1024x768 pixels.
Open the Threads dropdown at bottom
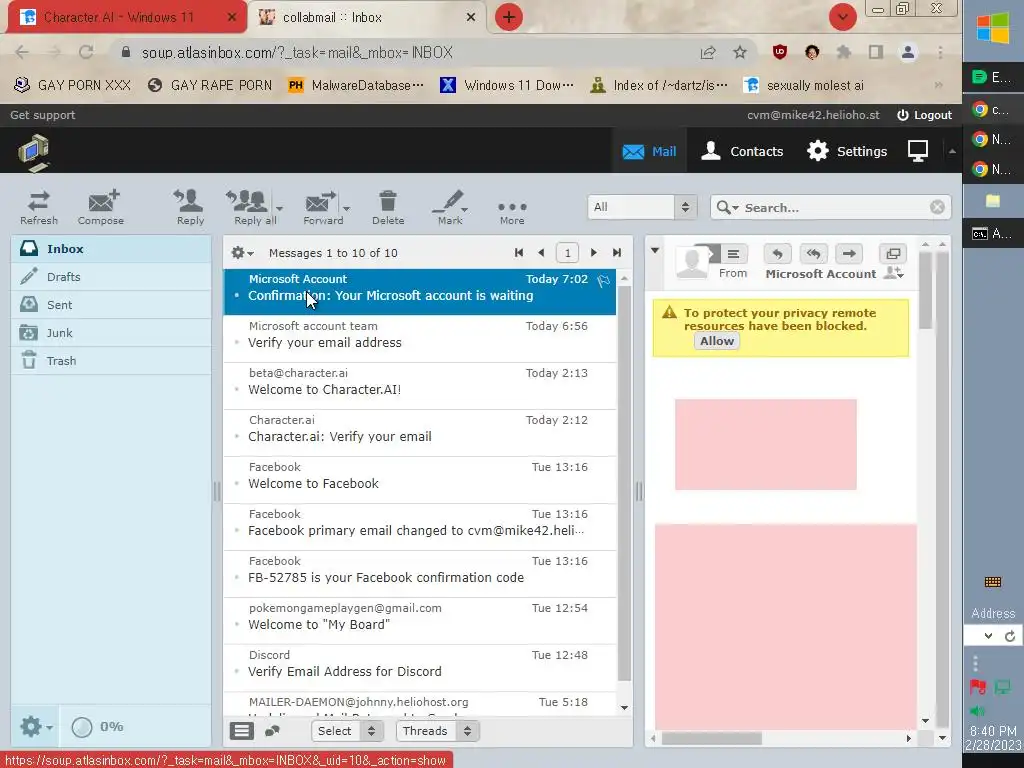click(438, 731)
